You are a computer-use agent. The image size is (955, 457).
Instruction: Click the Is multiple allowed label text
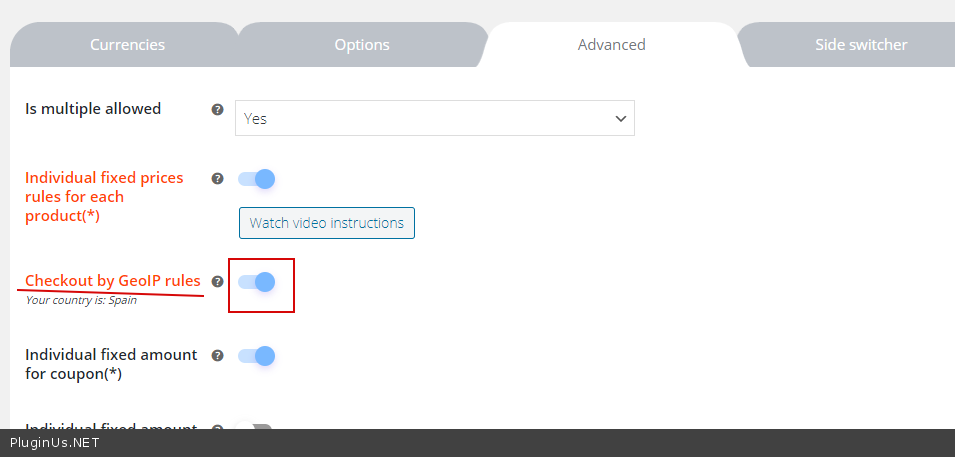(x=93, y=109)
